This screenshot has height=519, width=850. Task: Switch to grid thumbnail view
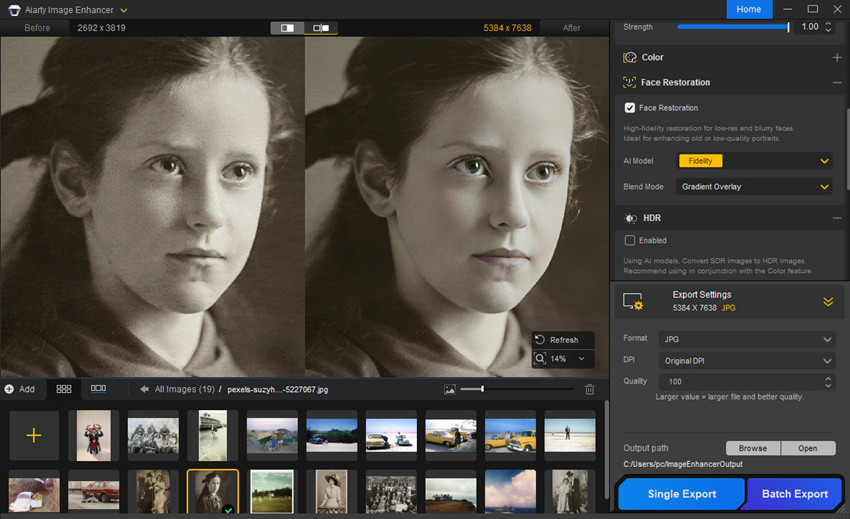pos(64,389)
